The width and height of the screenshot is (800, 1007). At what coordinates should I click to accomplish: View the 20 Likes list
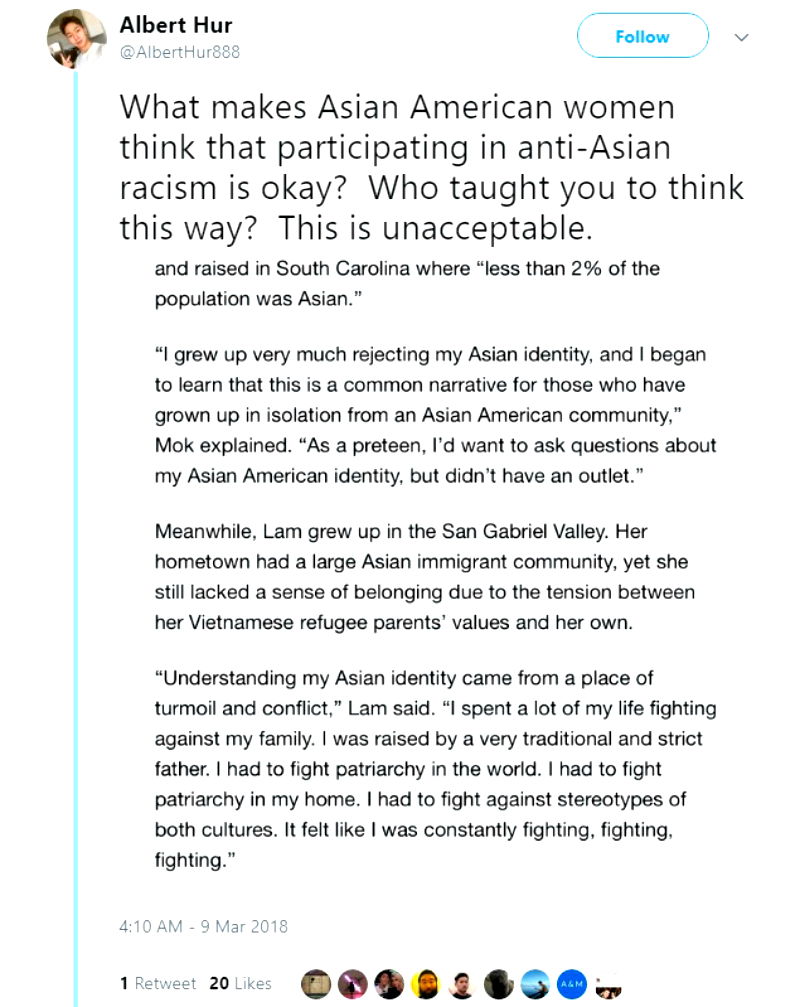pos(240,983)
